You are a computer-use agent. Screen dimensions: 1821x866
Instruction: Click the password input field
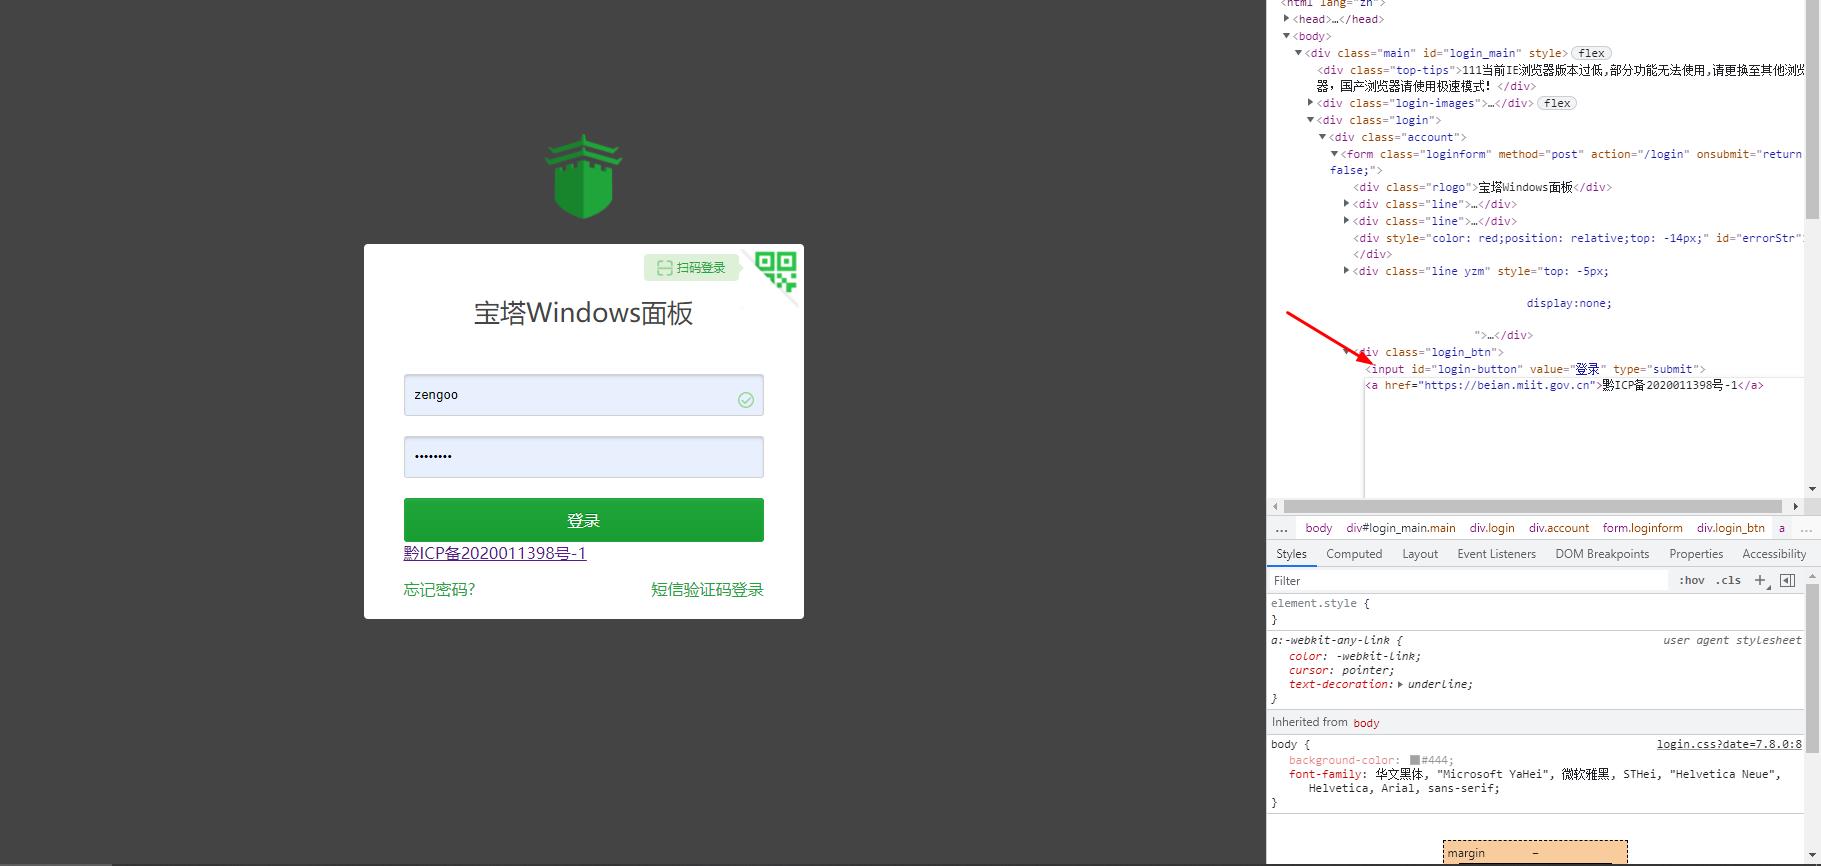tap(584, 457)
